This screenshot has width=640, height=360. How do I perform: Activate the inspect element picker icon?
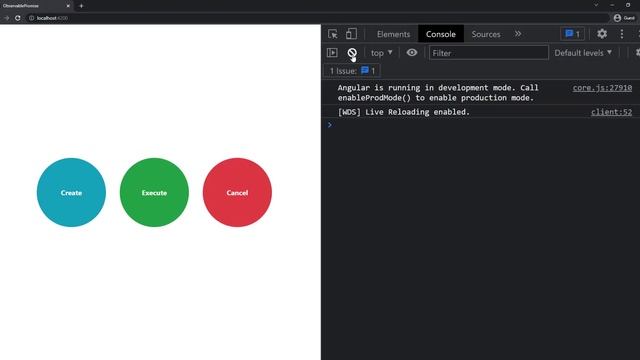[333, 34]
